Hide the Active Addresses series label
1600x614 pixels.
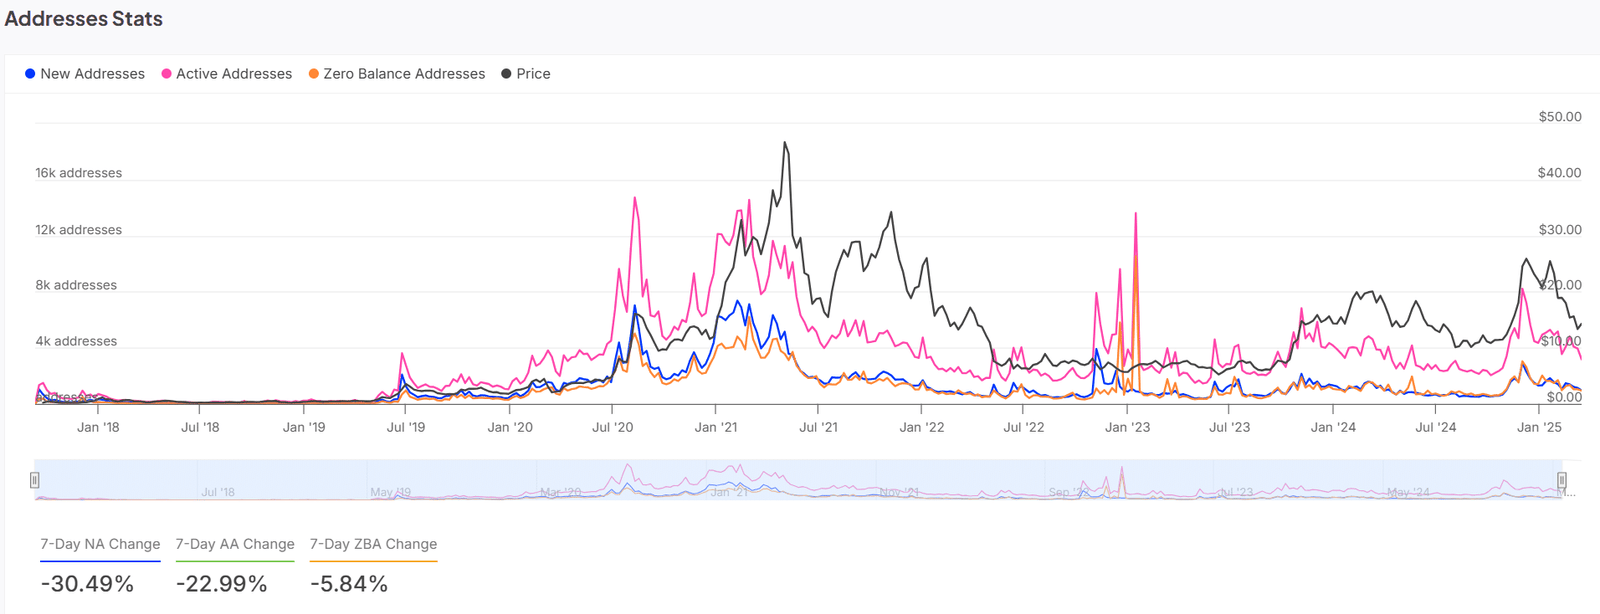(234, 74)
